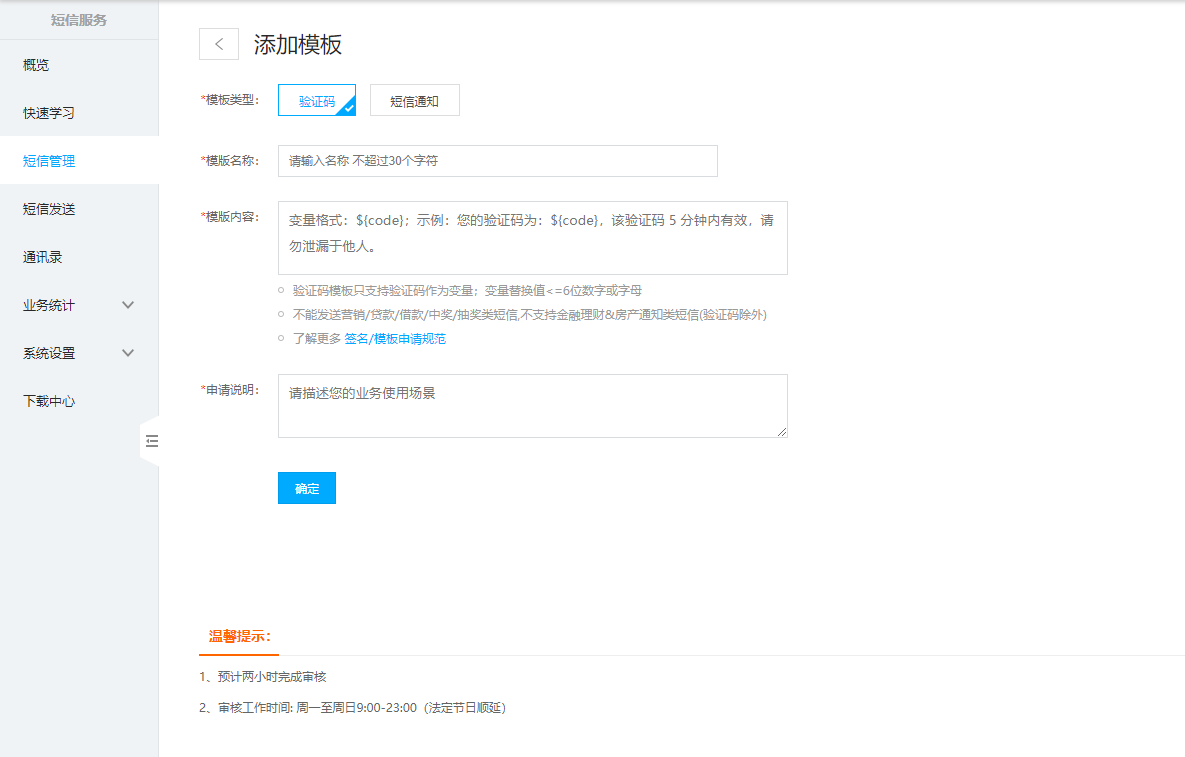Click inside the 模版内容 content textarea
Viewport: 1185px width, 757px height.
point(532,237)
